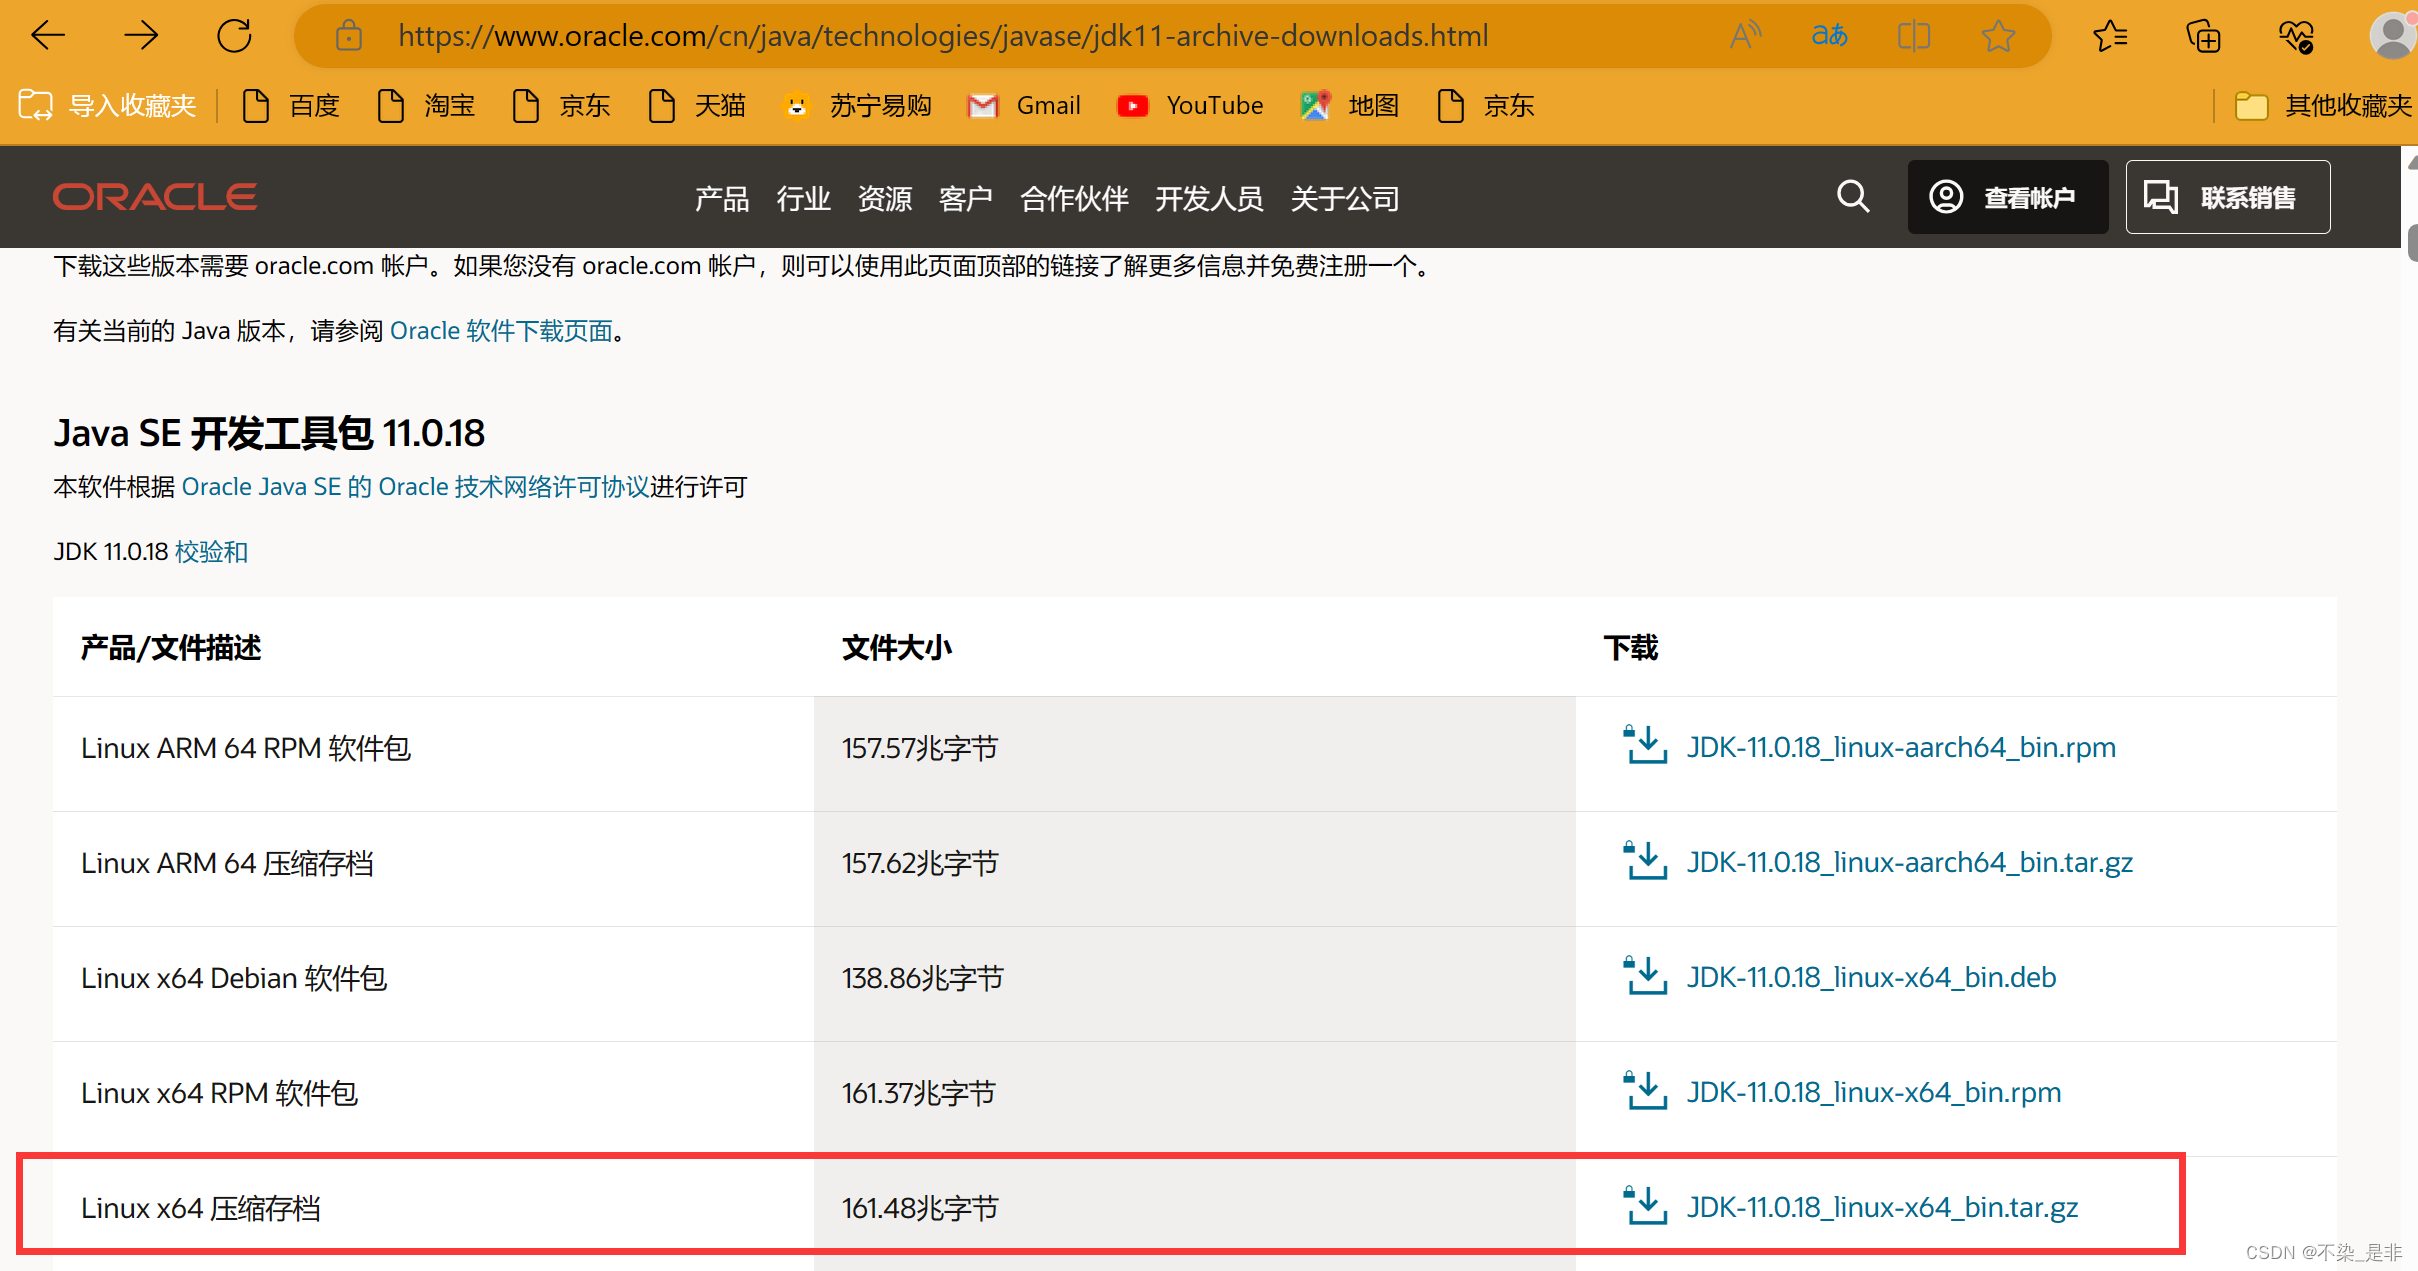This screenshot has width=2418, height=1271.
Task: Open the 导入收藏夹 bookmark
Action: pyautogui.click(x=107, y=105)
